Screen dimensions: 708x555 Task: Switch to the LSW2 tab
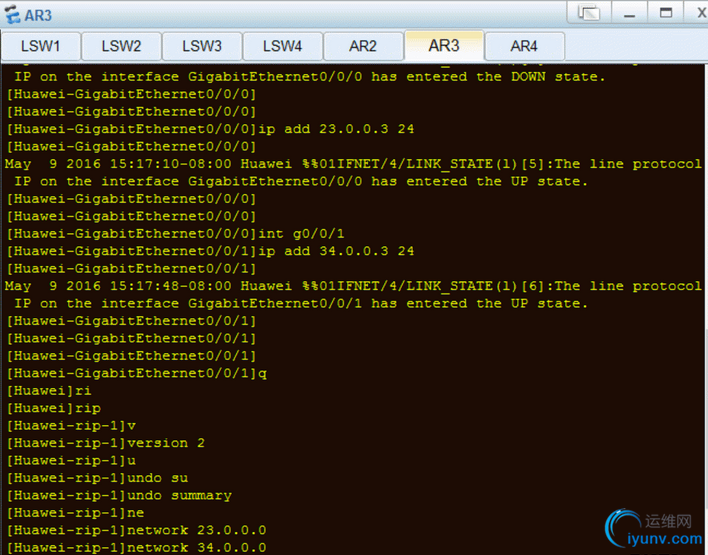pyautogui.click(x=121, y=46)
